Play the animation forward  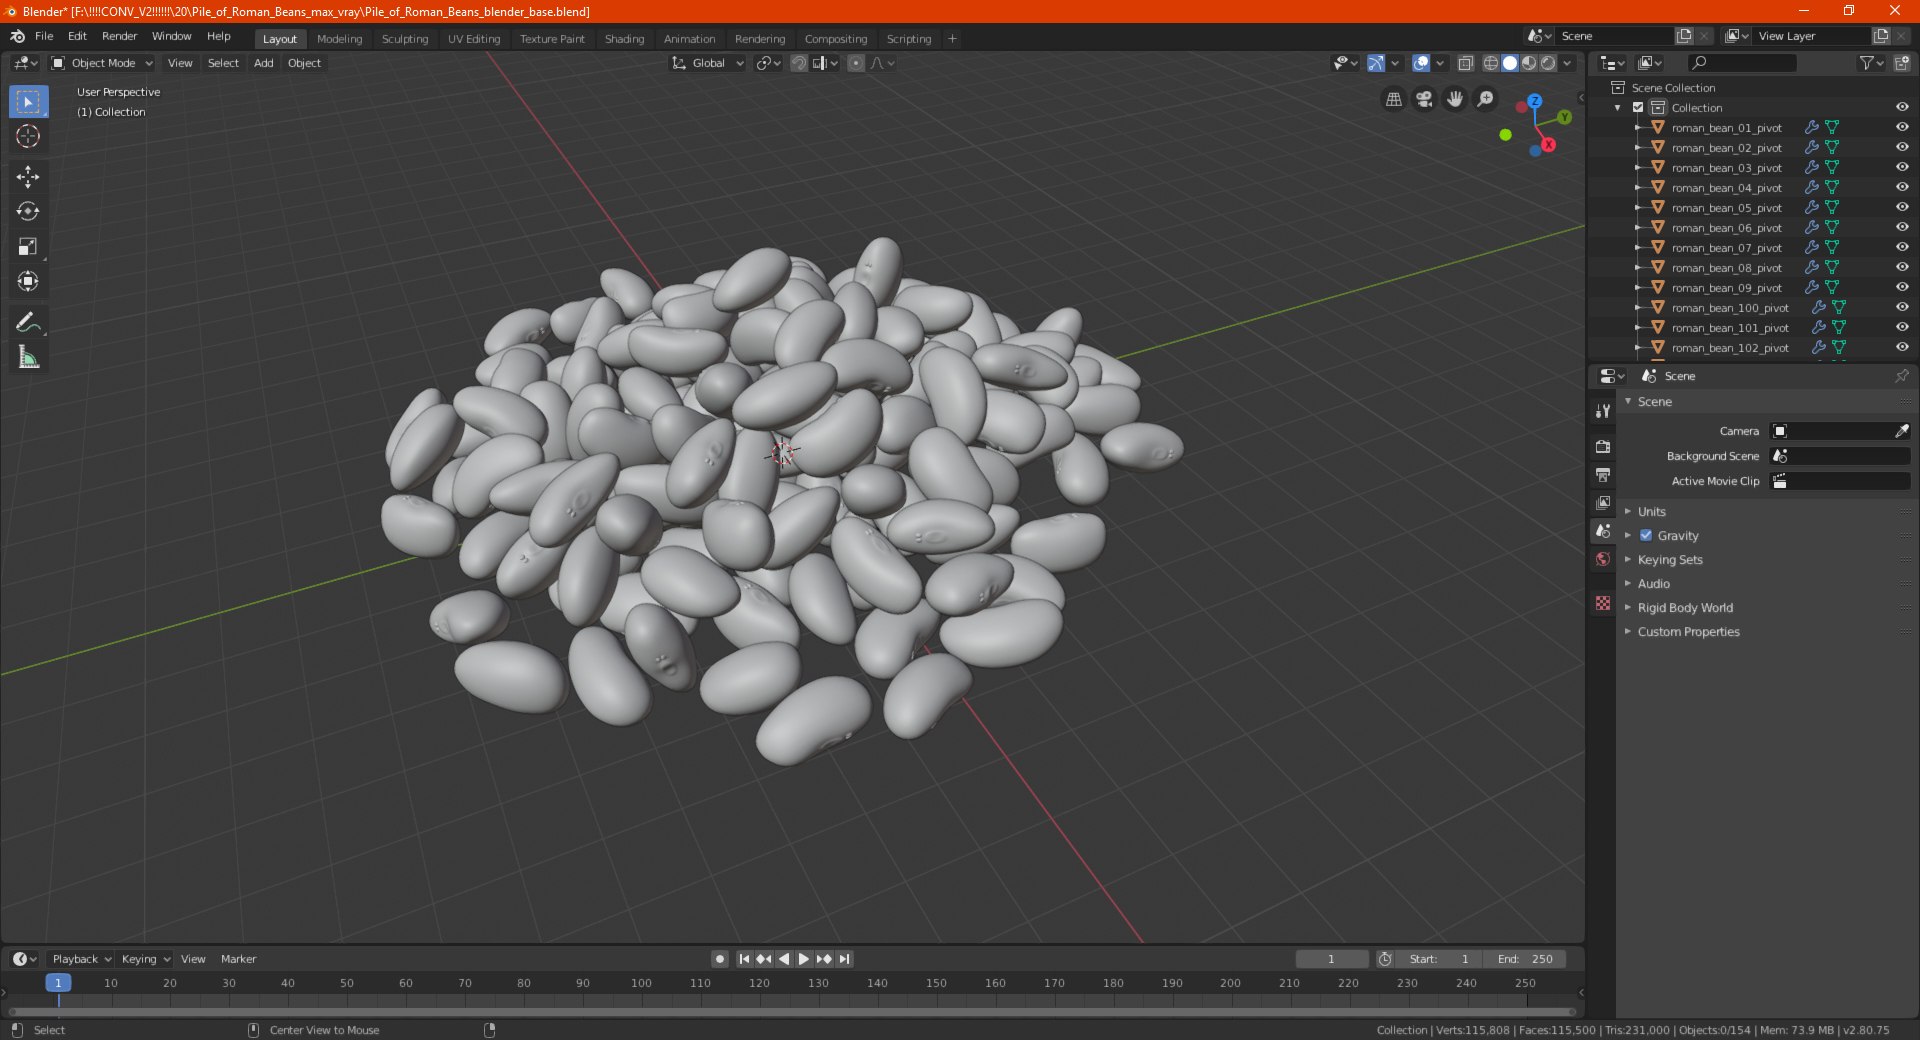point(803,959)
